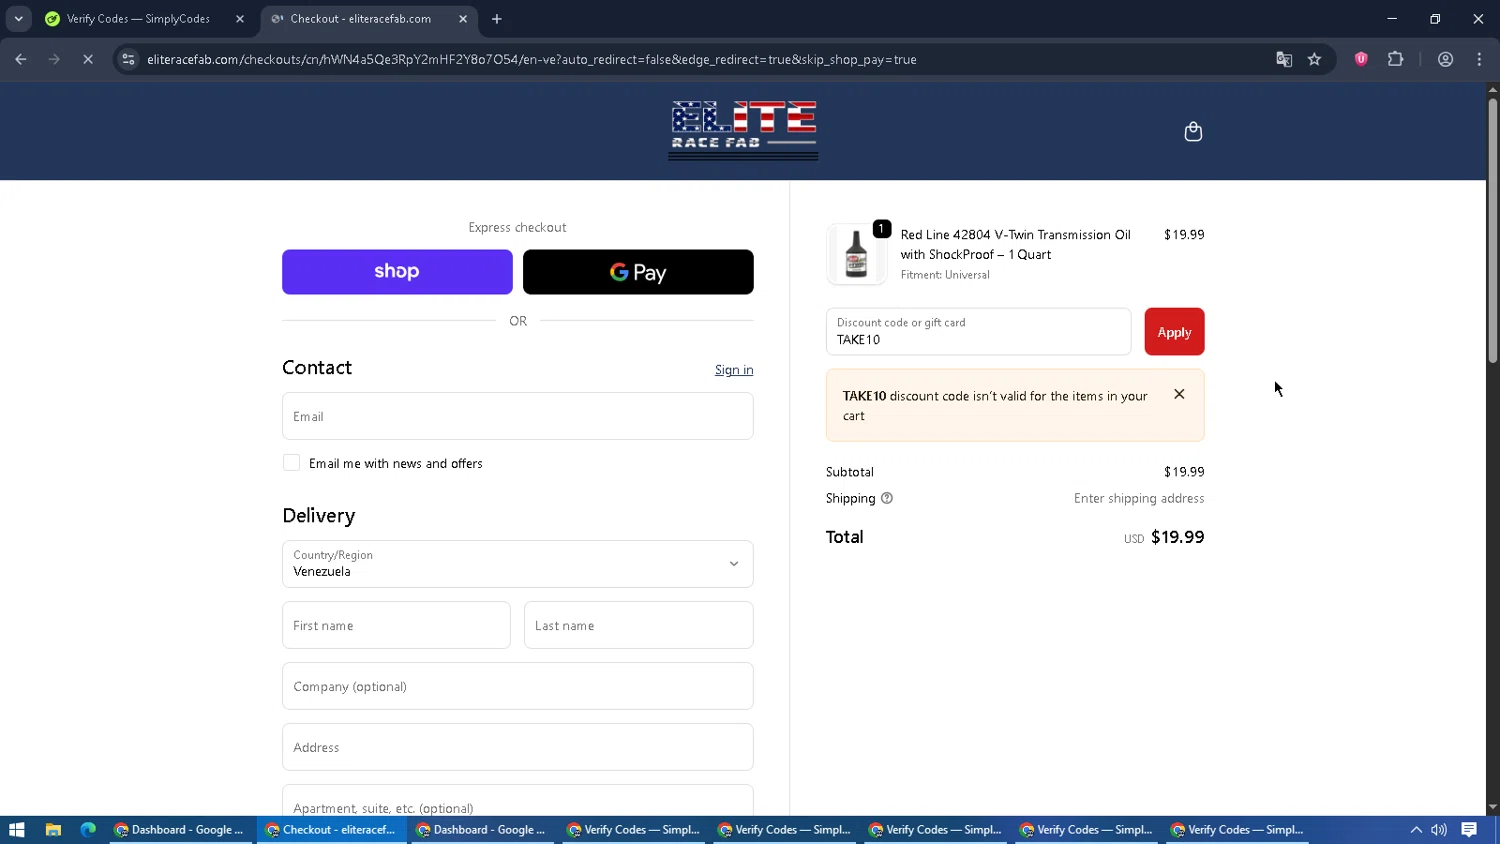
Task: Click the discount code or gift card field
Action: tap(979, 332)
